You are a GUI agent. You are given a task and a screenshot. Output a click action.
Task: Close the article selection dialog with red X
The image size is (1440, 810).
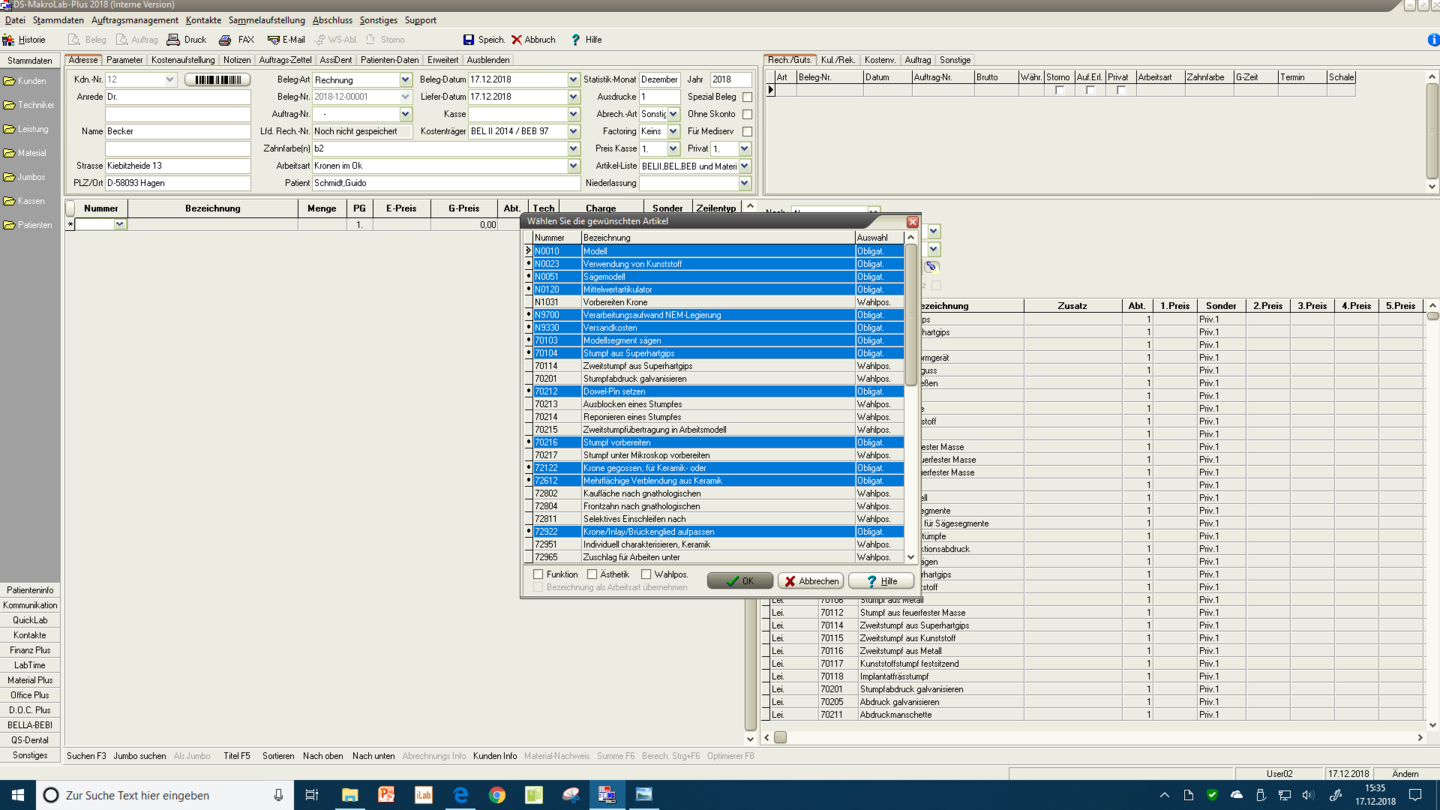[x=912, y=221]
